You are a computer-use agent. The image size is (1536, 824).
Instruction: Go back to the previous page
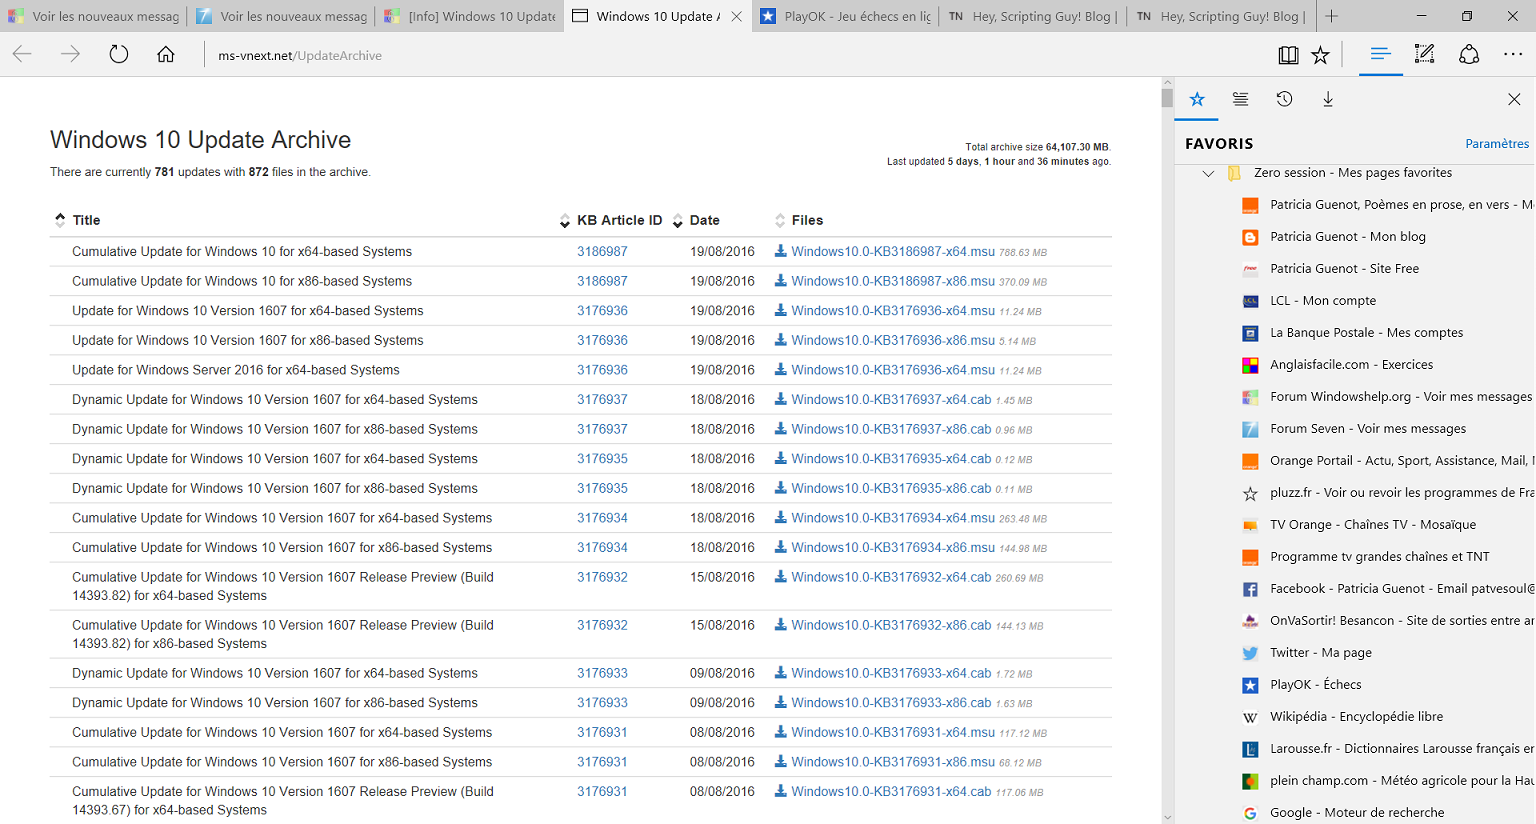[x=22, y=55]
